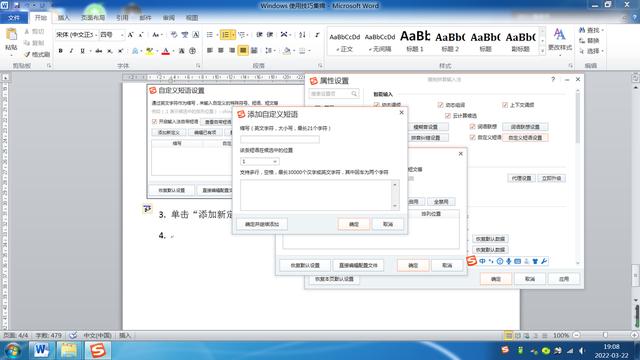Click the Grow Font icon
Viewport: 640px width, 360px height.
pyautogui.click(x=131, y=35)
